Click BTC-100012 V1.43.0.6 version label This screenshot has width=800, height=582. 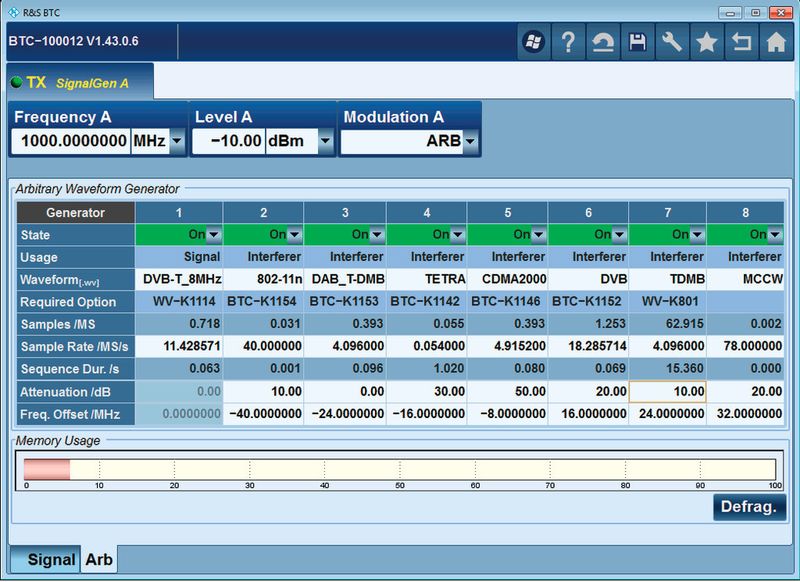(73, 41)
